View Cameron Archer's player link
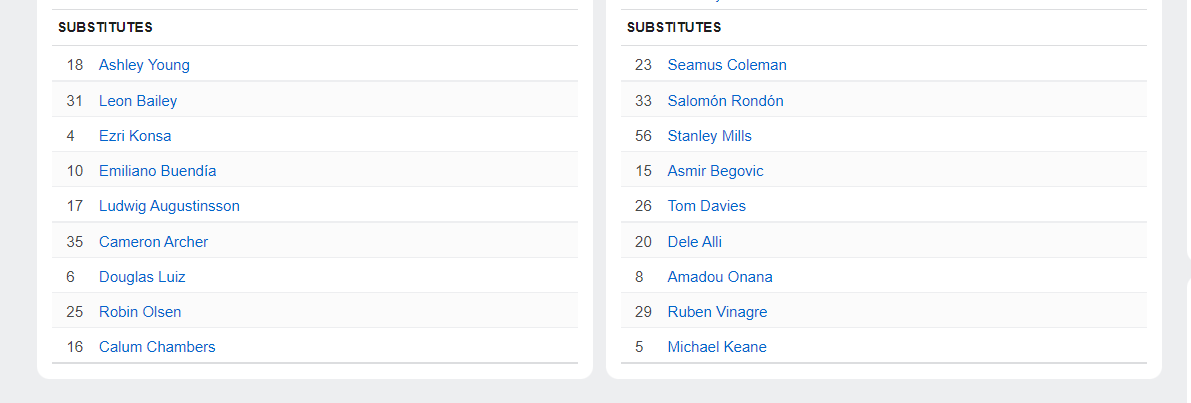Screen dimensions: 1191x403 (x=153, y=242)
